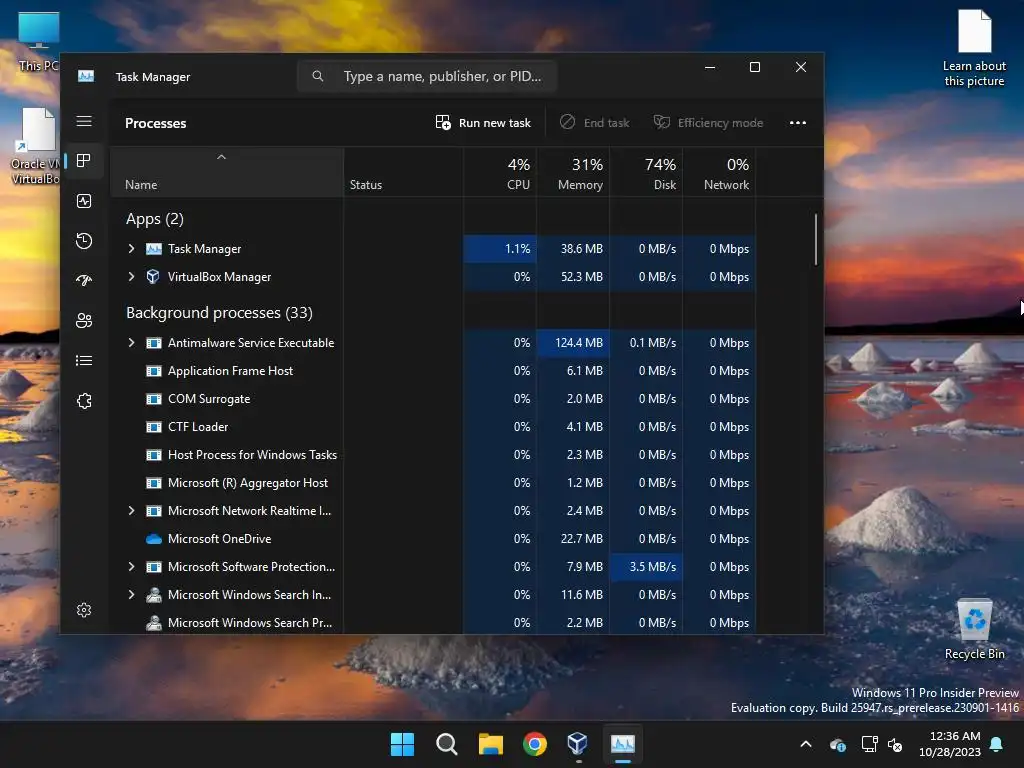The width and height of the screenshot is (1024, 768).
Task: Open the Users page icon in sidebar
Action: coord(84,321)
